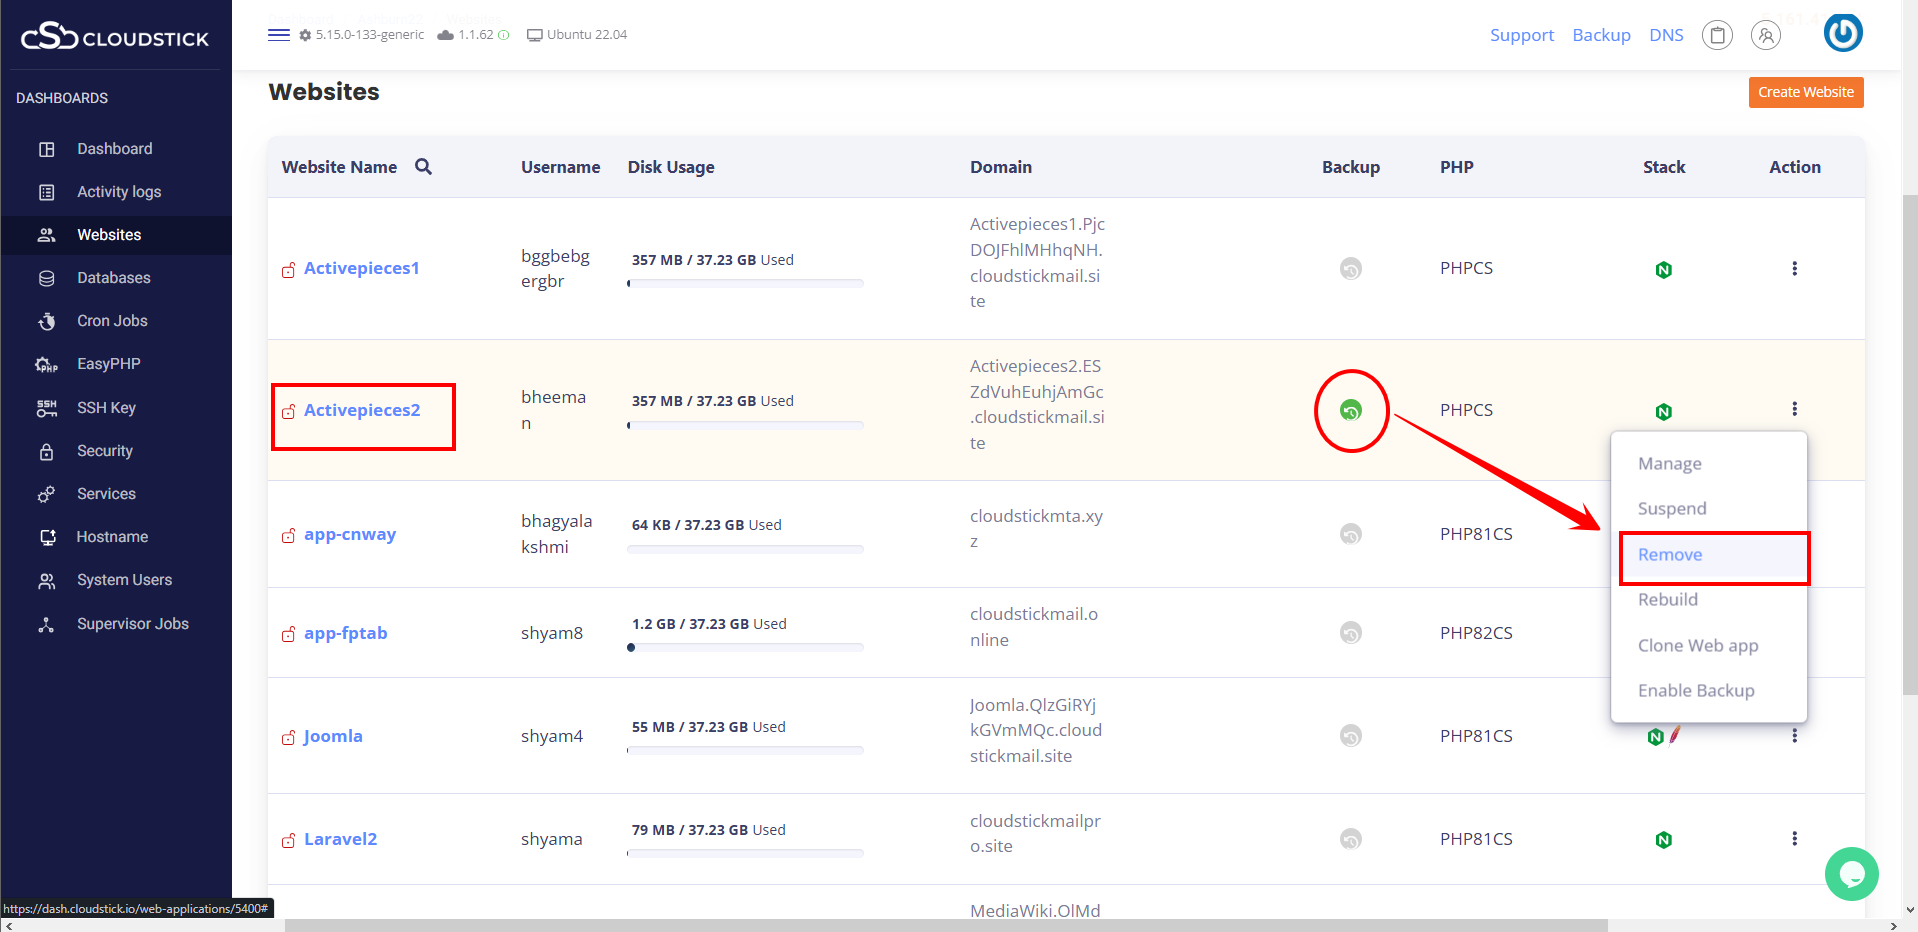Click the hamburger menu icon in header
1918x932 pixels.
(279, 35)
